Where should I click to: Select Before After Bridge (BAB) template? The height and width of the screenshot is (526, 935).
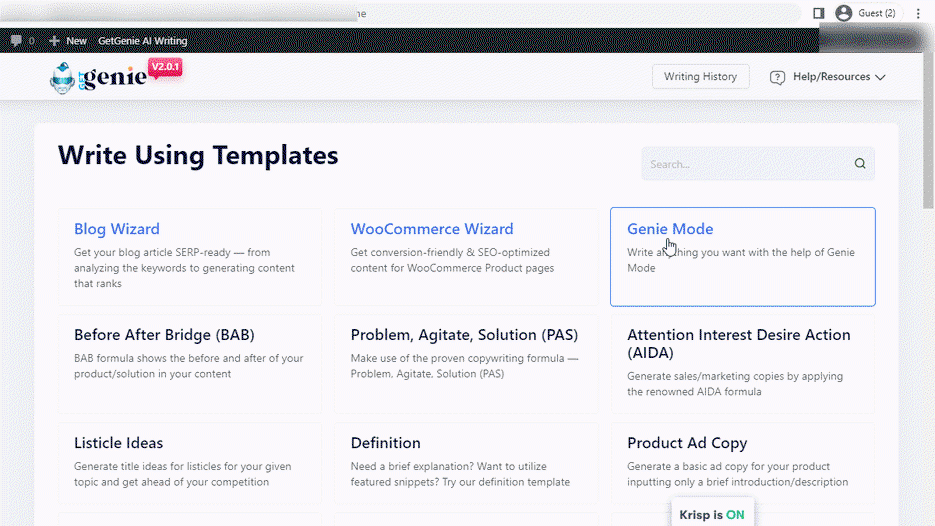[x=190, y=364]
